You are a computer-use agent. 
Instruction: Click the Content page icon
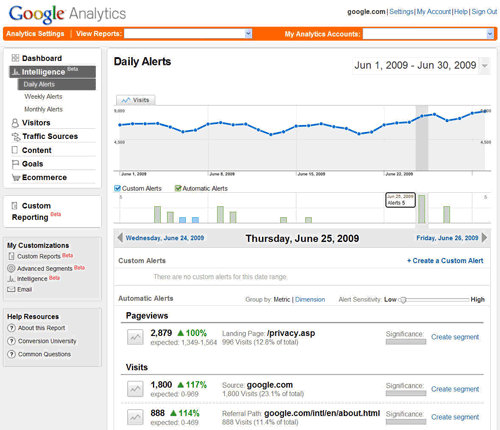click(x=15, y=150)
